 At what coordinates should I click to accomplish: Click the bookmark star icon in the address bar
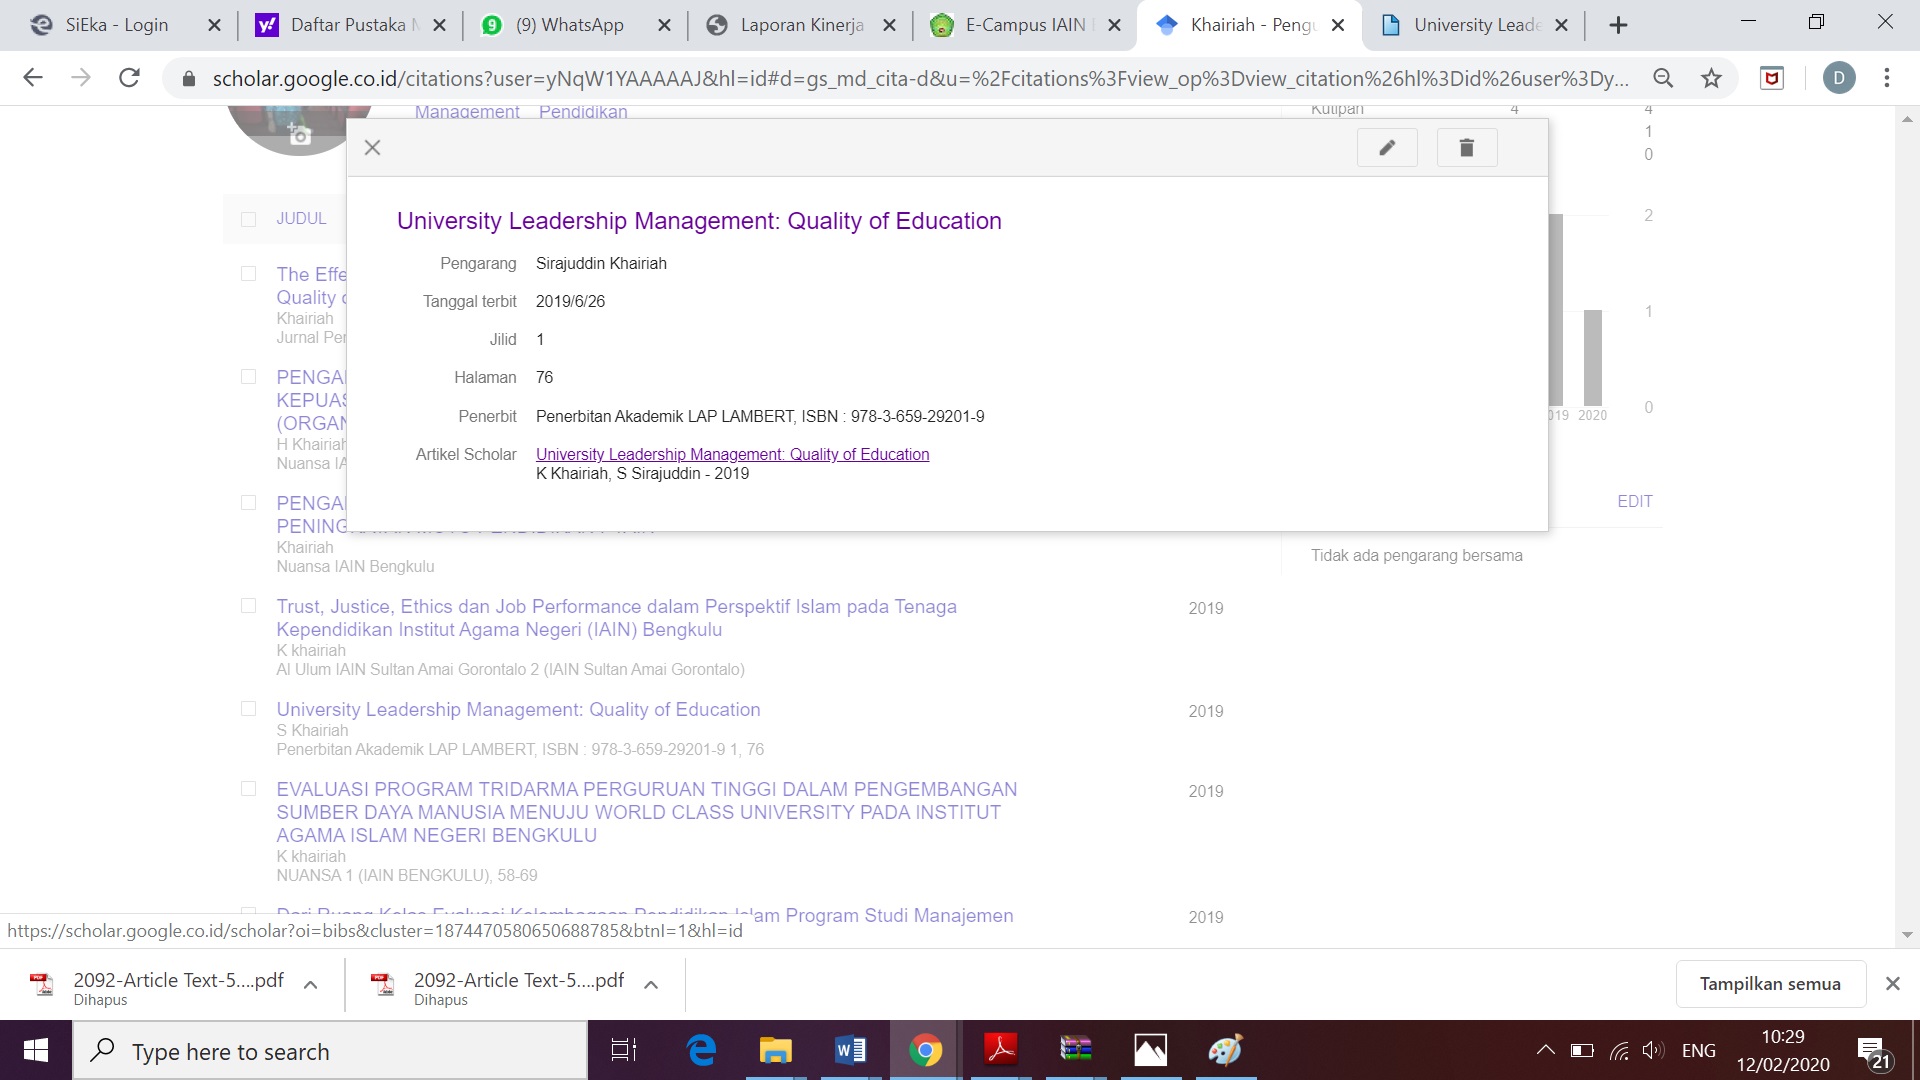tap(1712, 78)
